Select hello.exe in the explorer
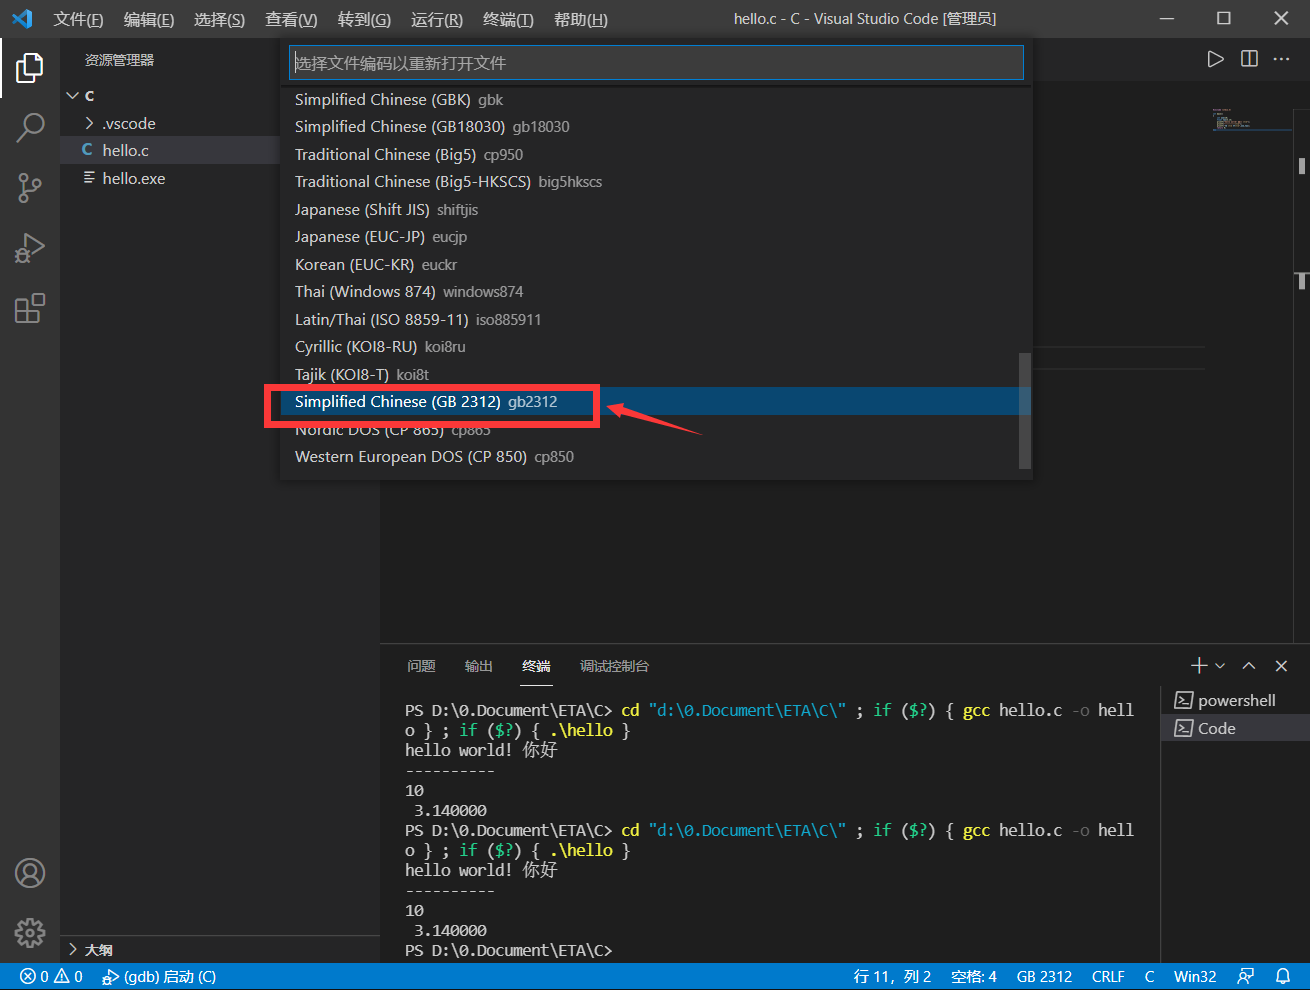The height and width of the screenshot is (990, 1310). [170, 178]
